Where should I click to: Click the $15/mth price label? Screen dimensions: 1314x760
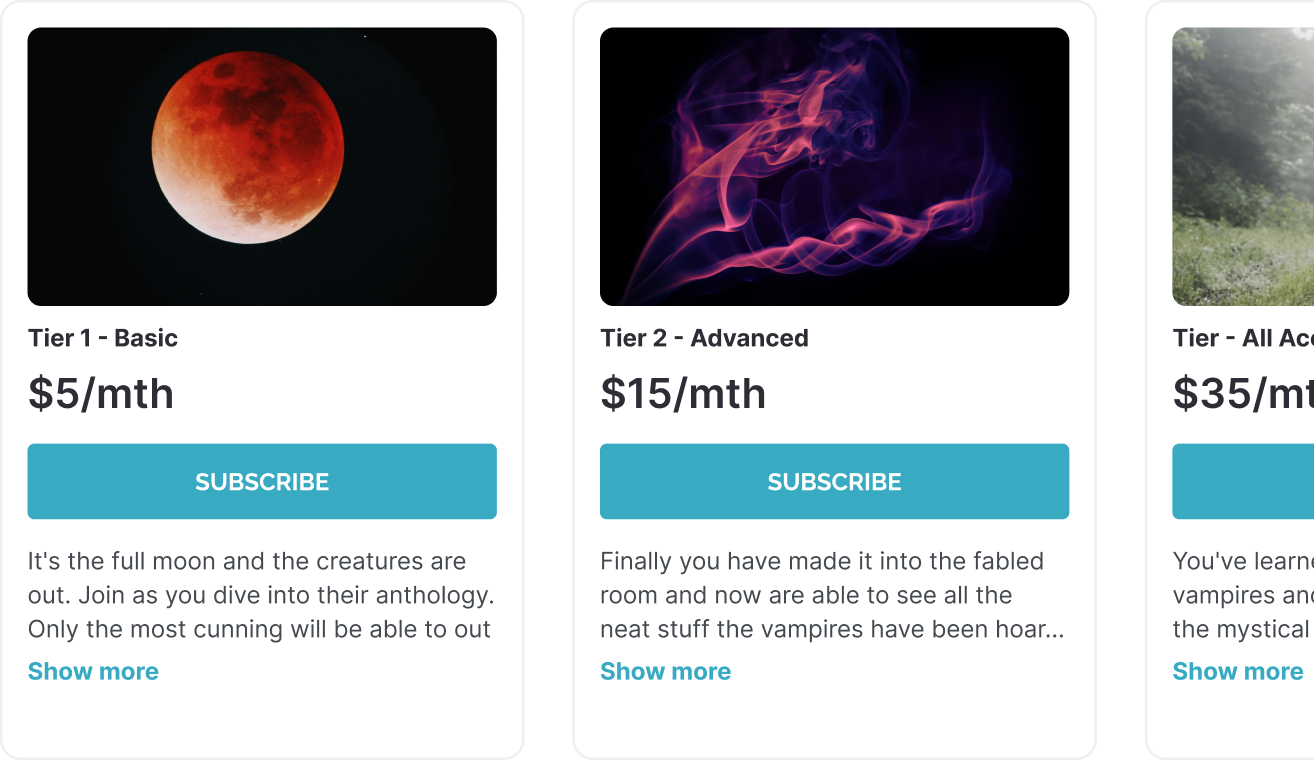pyautogui.click(x=682, y=393)
